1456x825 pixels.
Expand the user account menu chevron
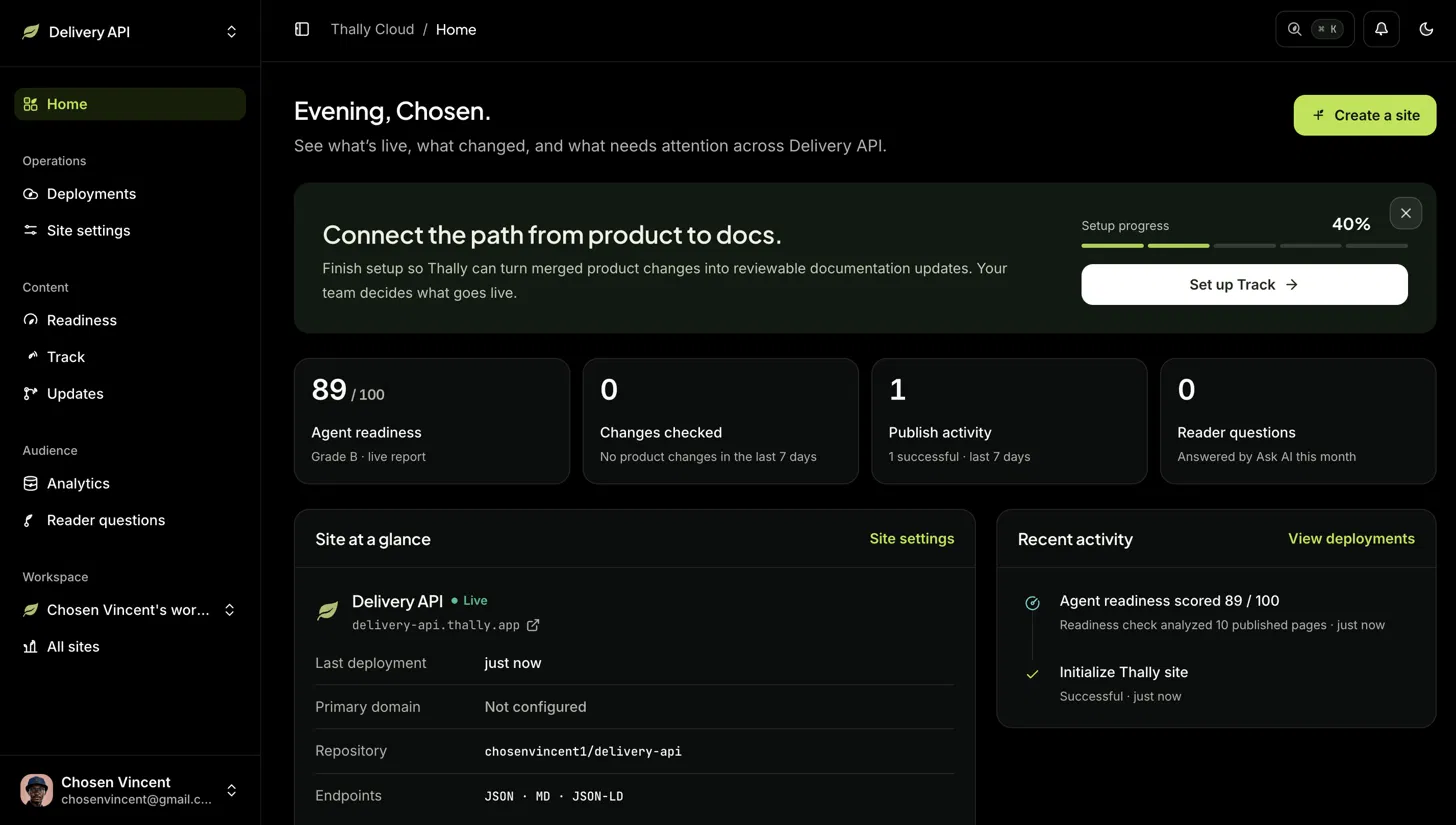pyautogui.click(x=231, y=790)
